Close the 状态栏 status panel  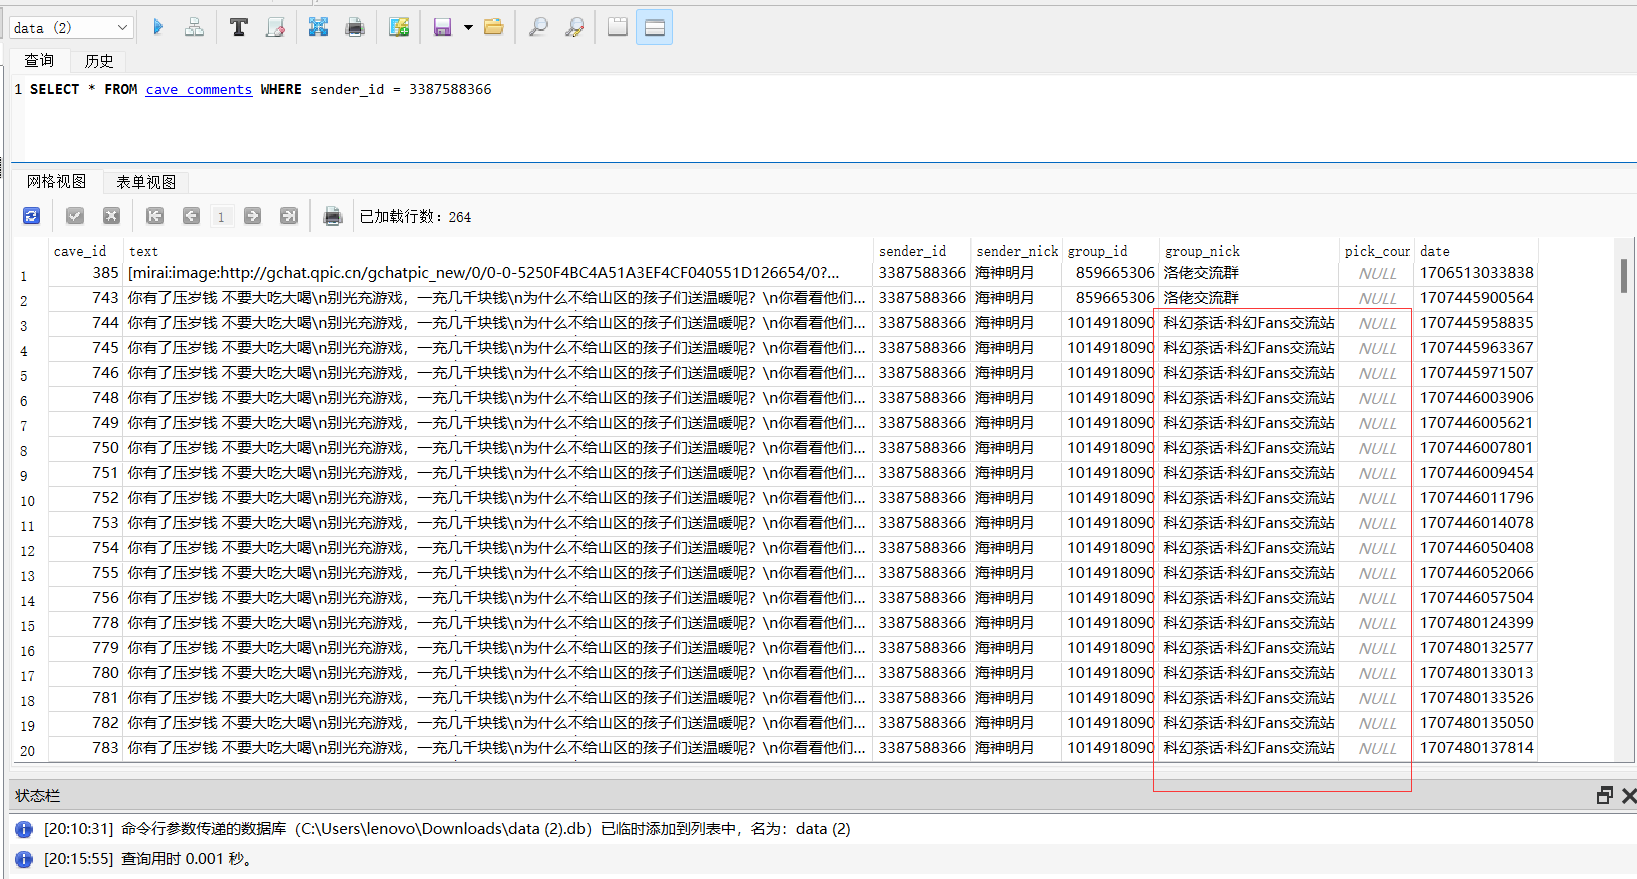(x=1628, y=795)
